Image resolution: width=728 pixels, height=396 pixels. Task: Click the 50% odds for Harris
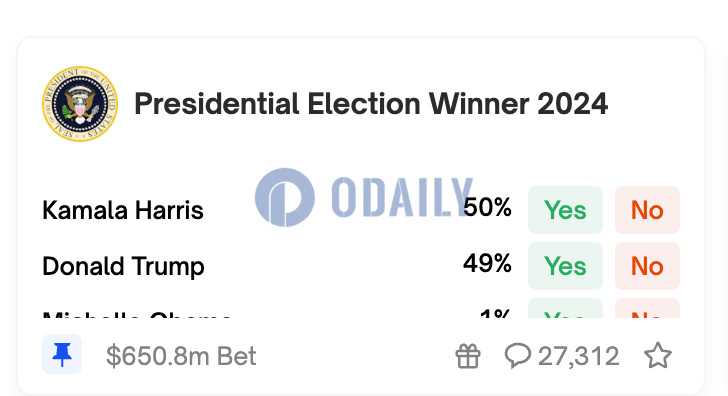click(488, 208)
